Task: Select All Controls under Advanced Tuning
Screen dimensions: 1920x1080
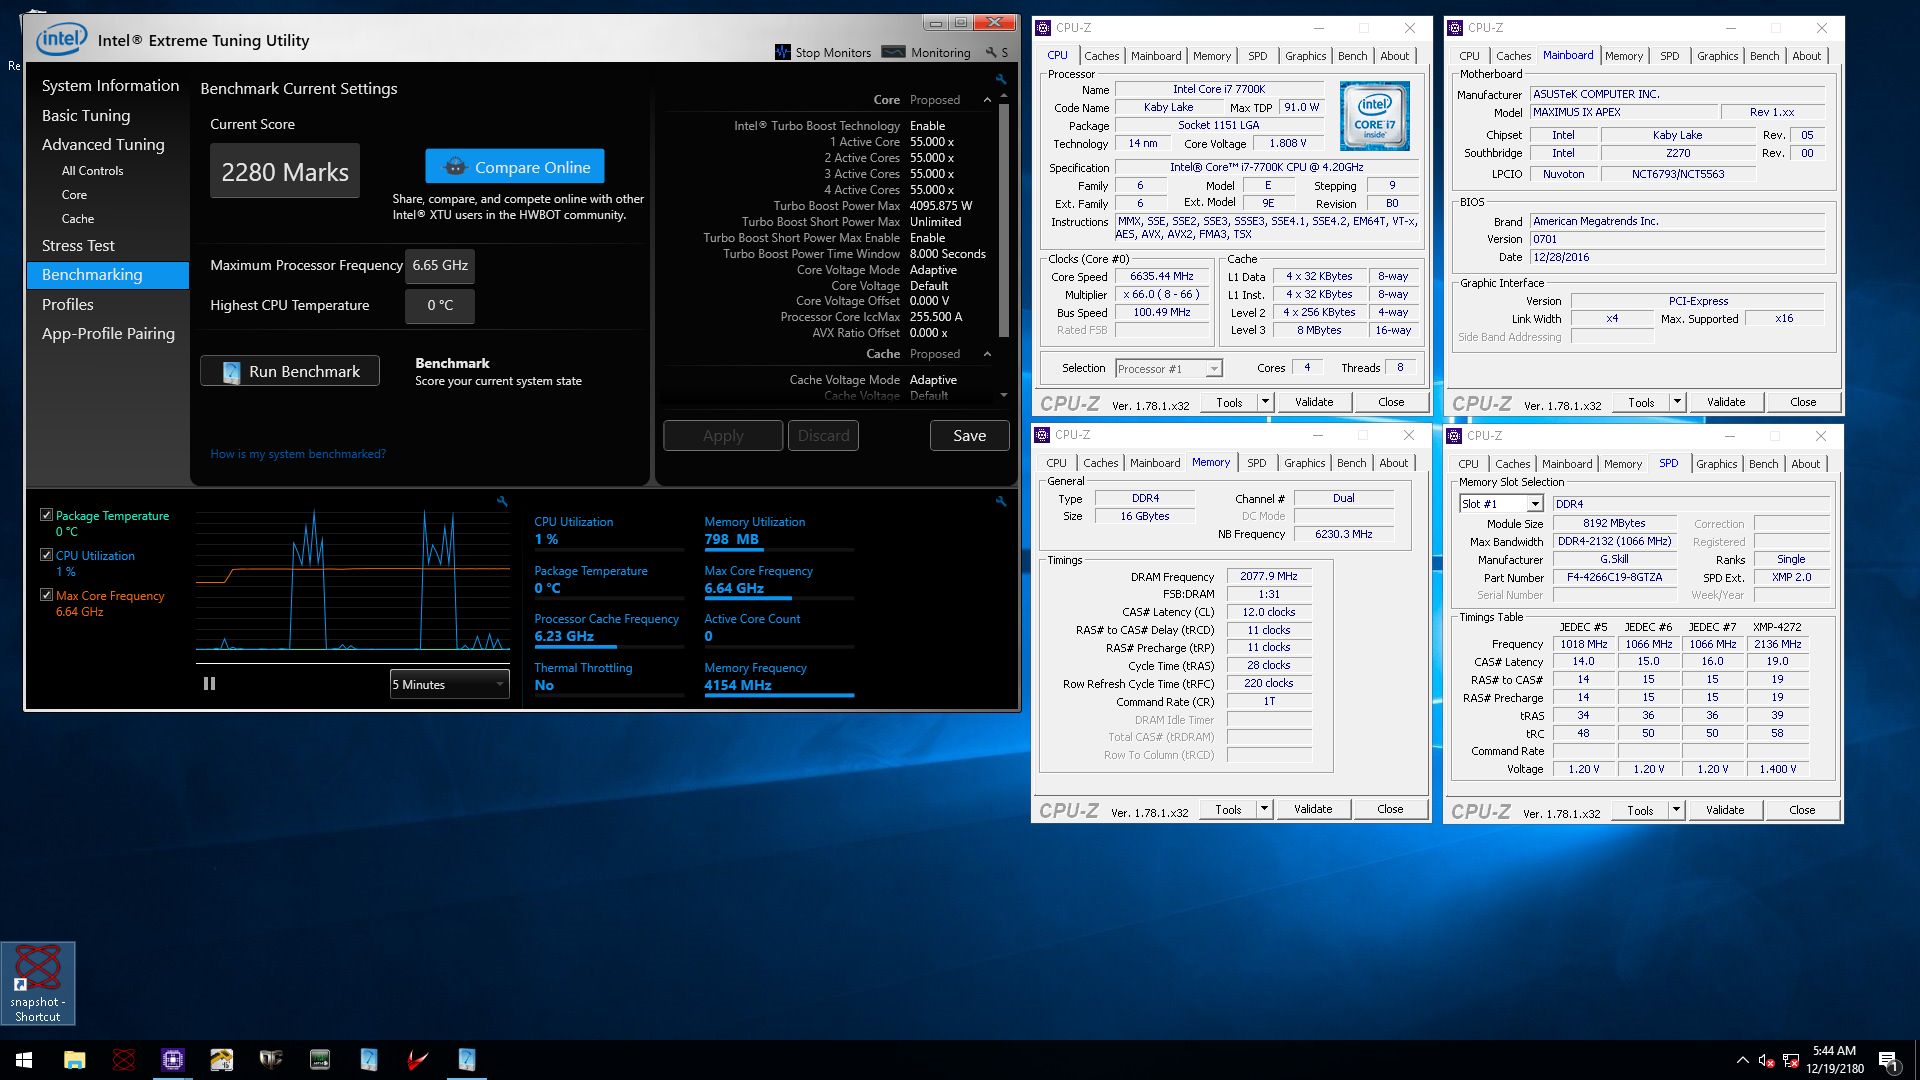Action: [x=93, y=171]
